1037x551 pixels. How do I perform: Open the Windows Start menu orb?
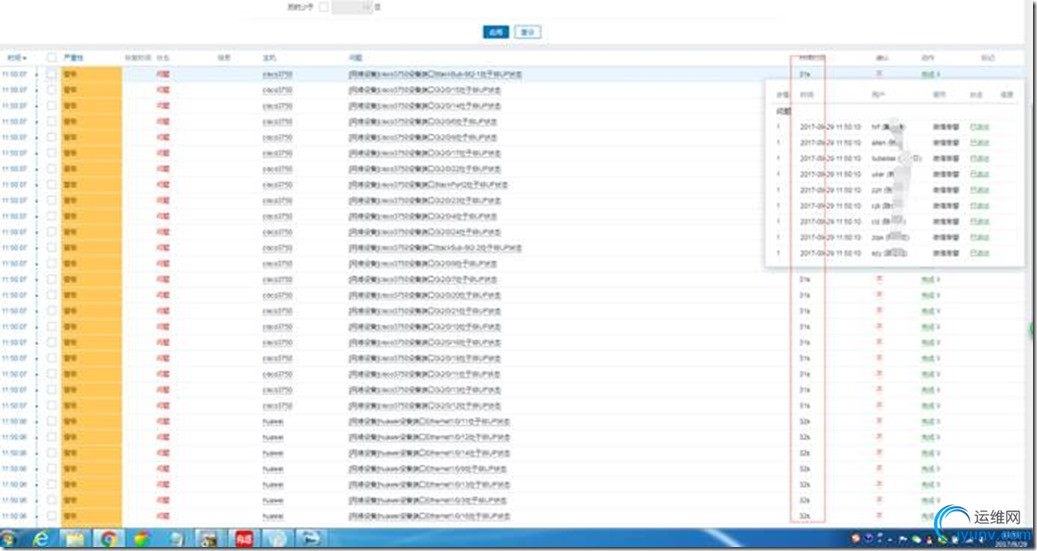coord(9,539)
